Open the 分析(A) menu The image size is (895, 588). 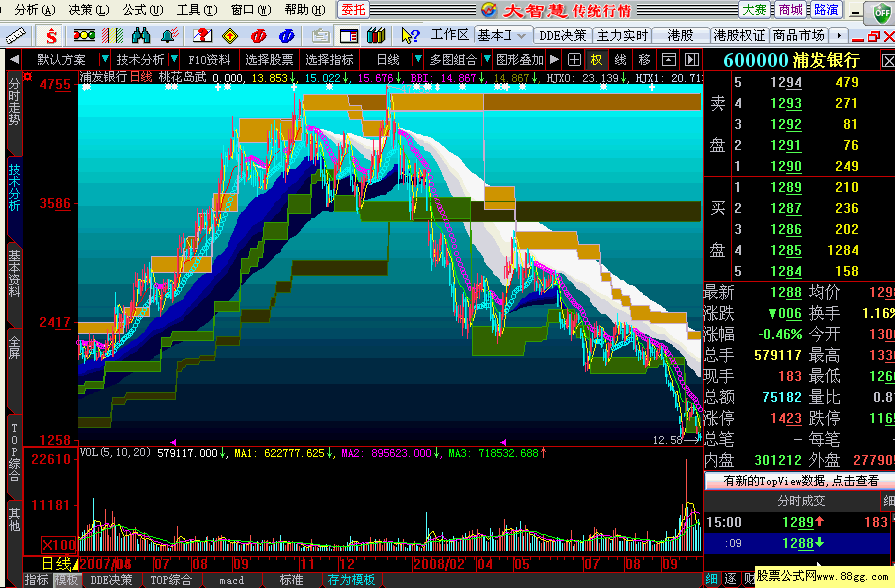tap(35, 10)
